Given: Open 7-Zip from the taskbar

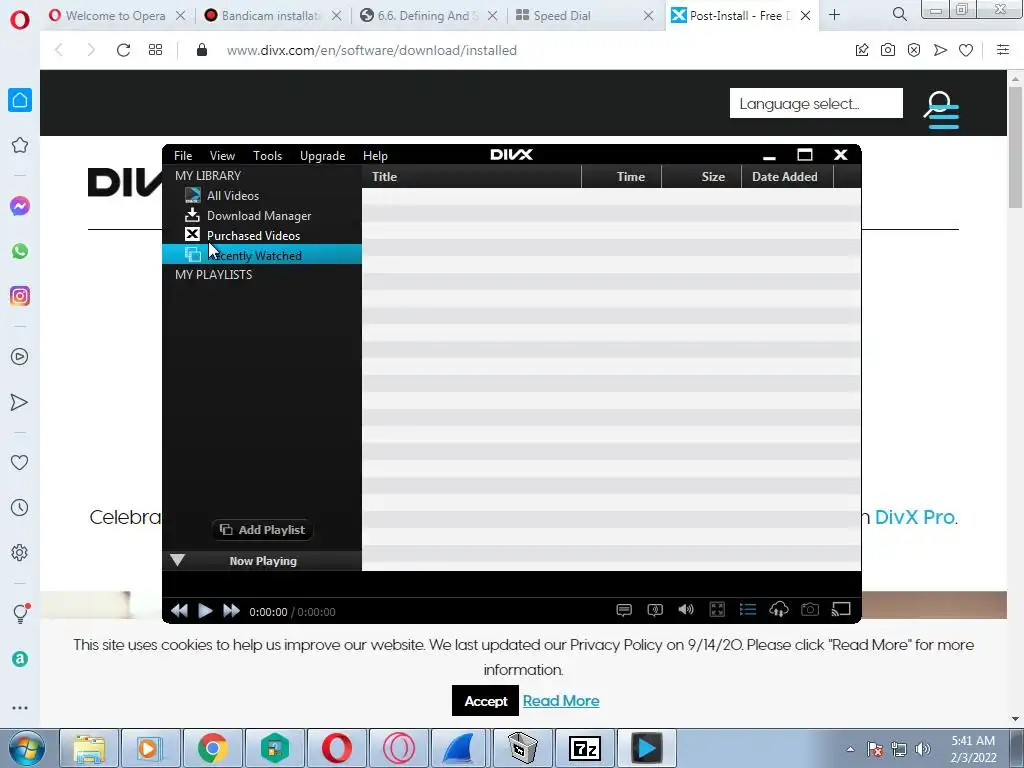Looking at the screenshot, I should tap(585, 748).
